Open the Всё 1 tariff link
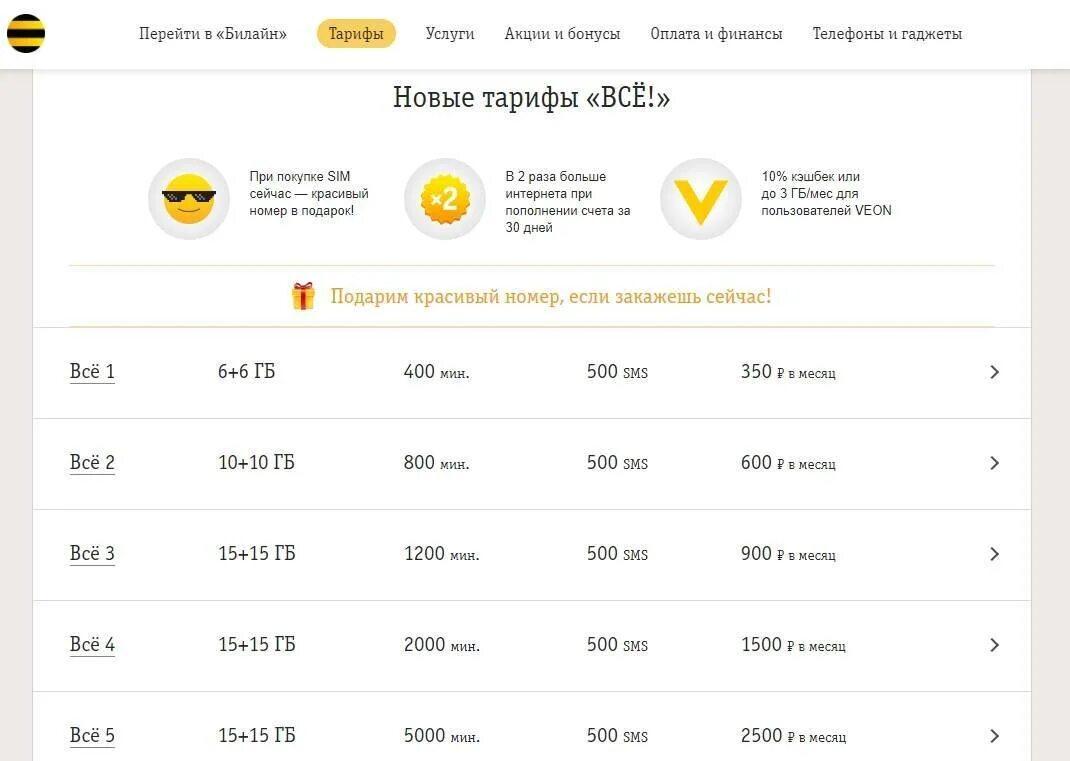 92,372
